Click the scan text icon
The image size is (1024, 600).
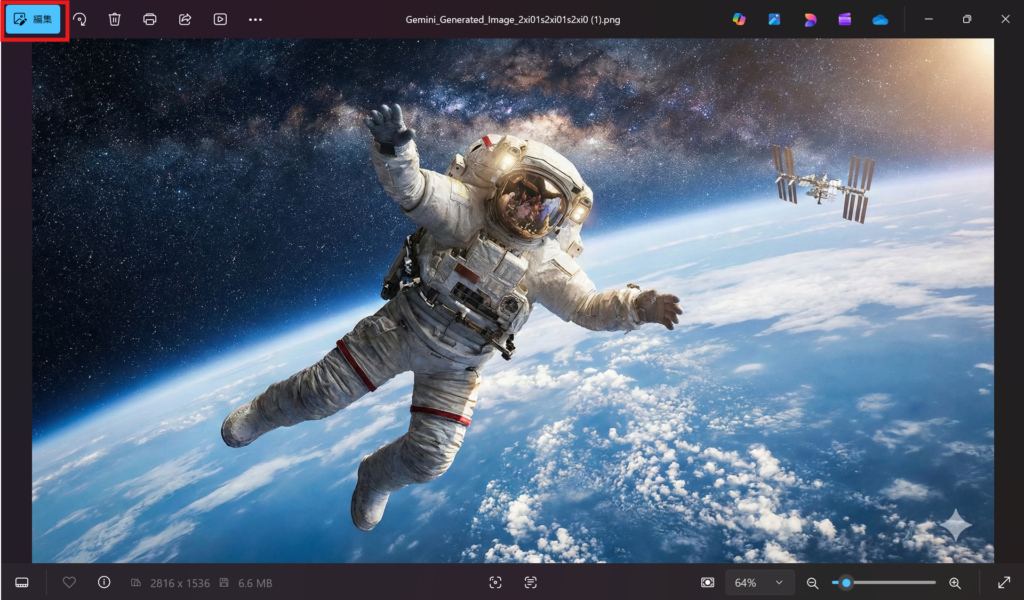click(x=530, y=582)
